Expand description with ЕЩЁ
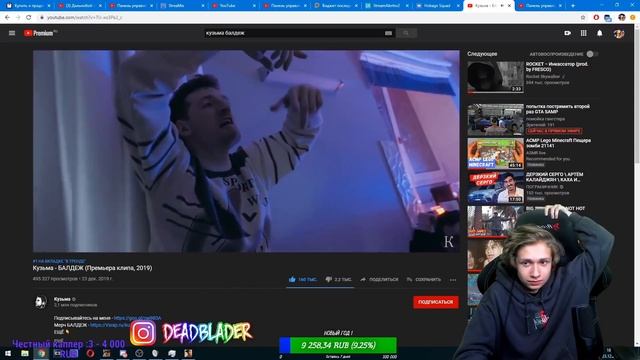640x360 pixels. (59, 332)
